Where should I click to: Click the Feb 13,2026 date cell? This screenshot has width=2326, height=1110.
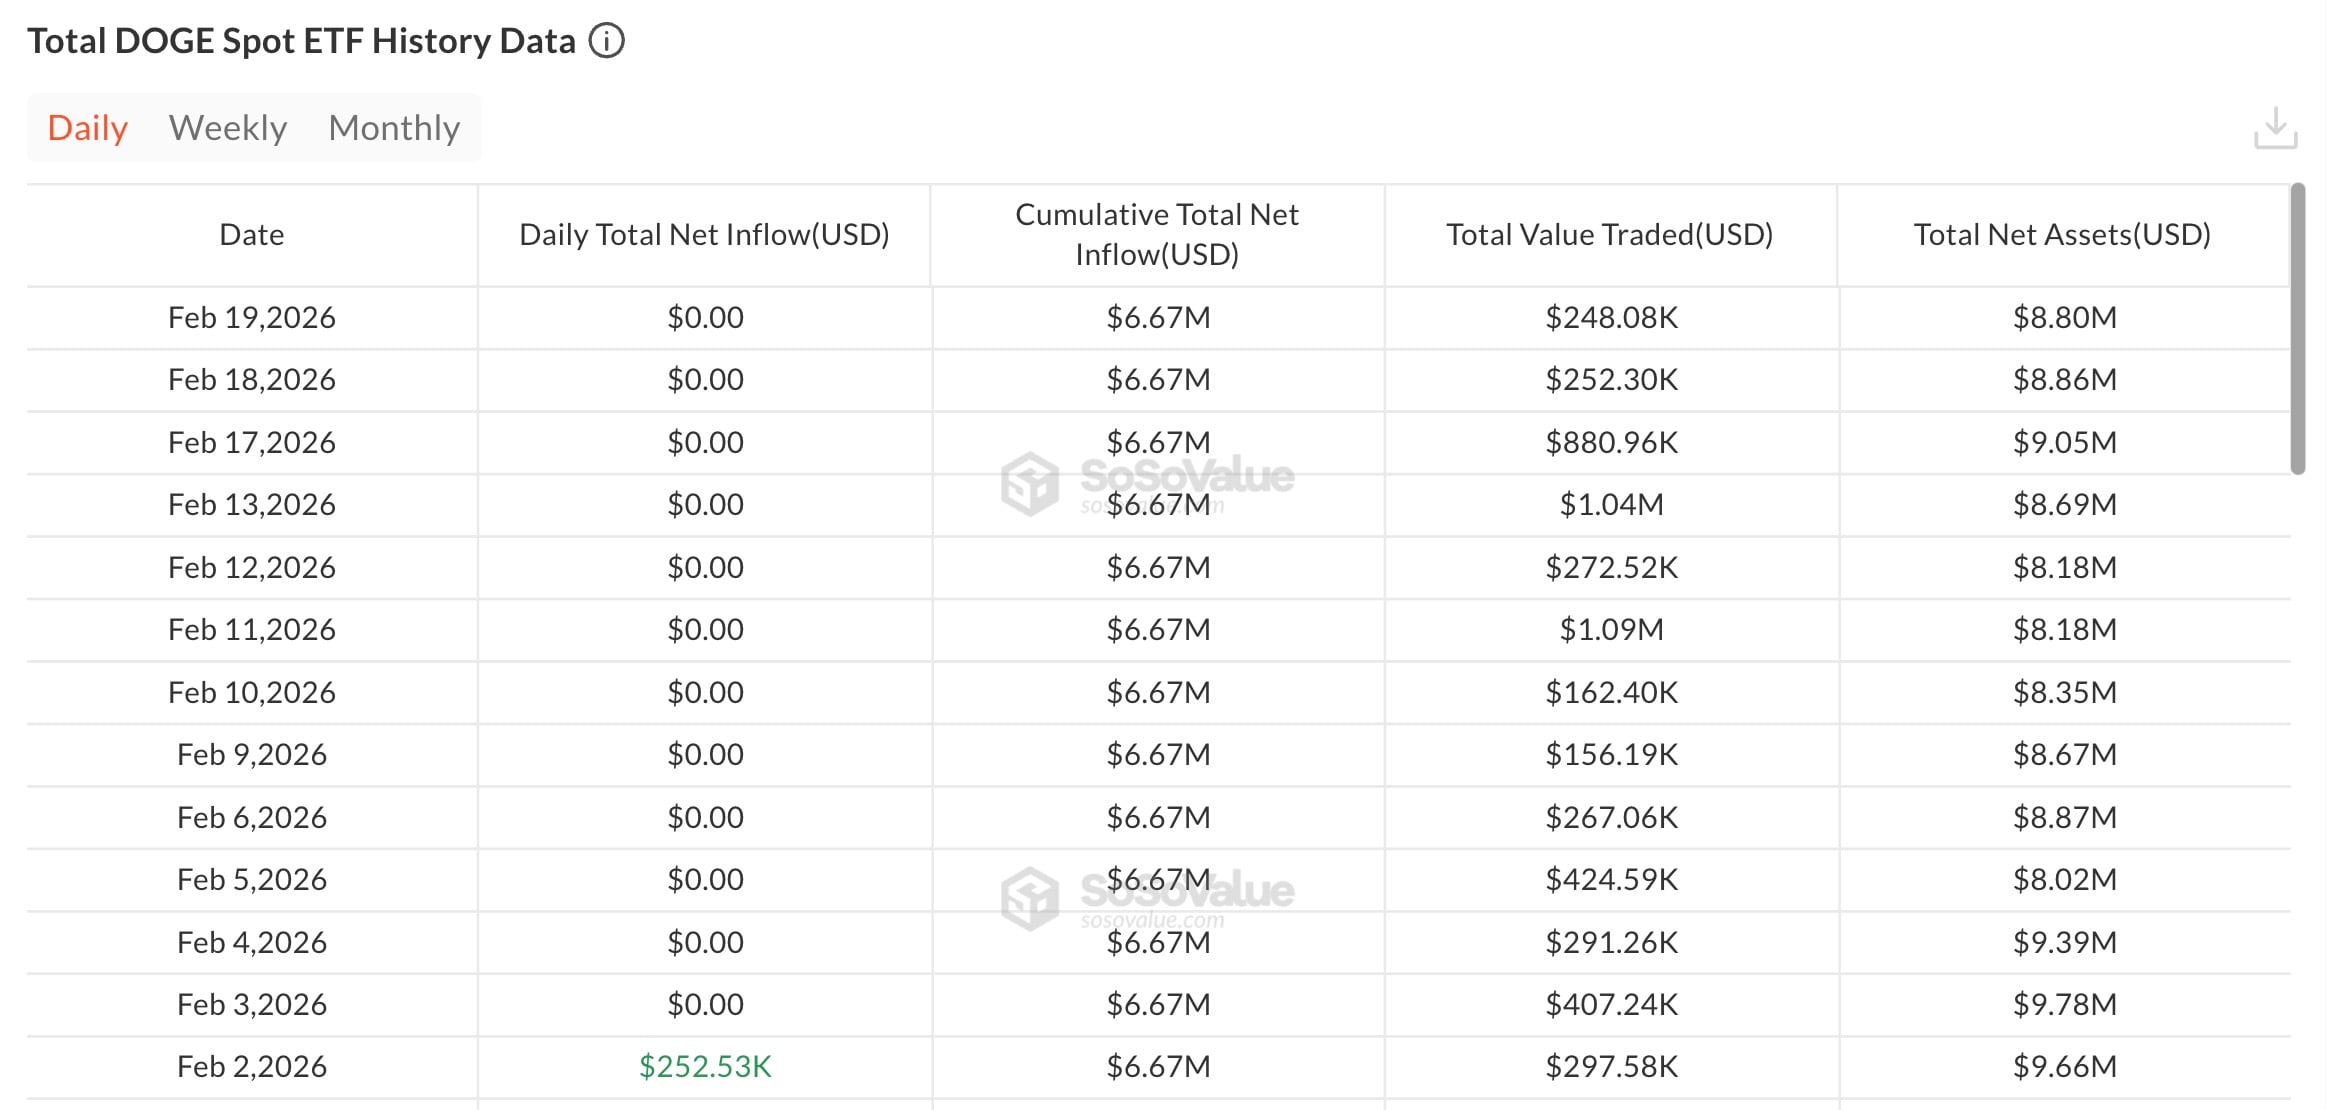pos(252,505)
